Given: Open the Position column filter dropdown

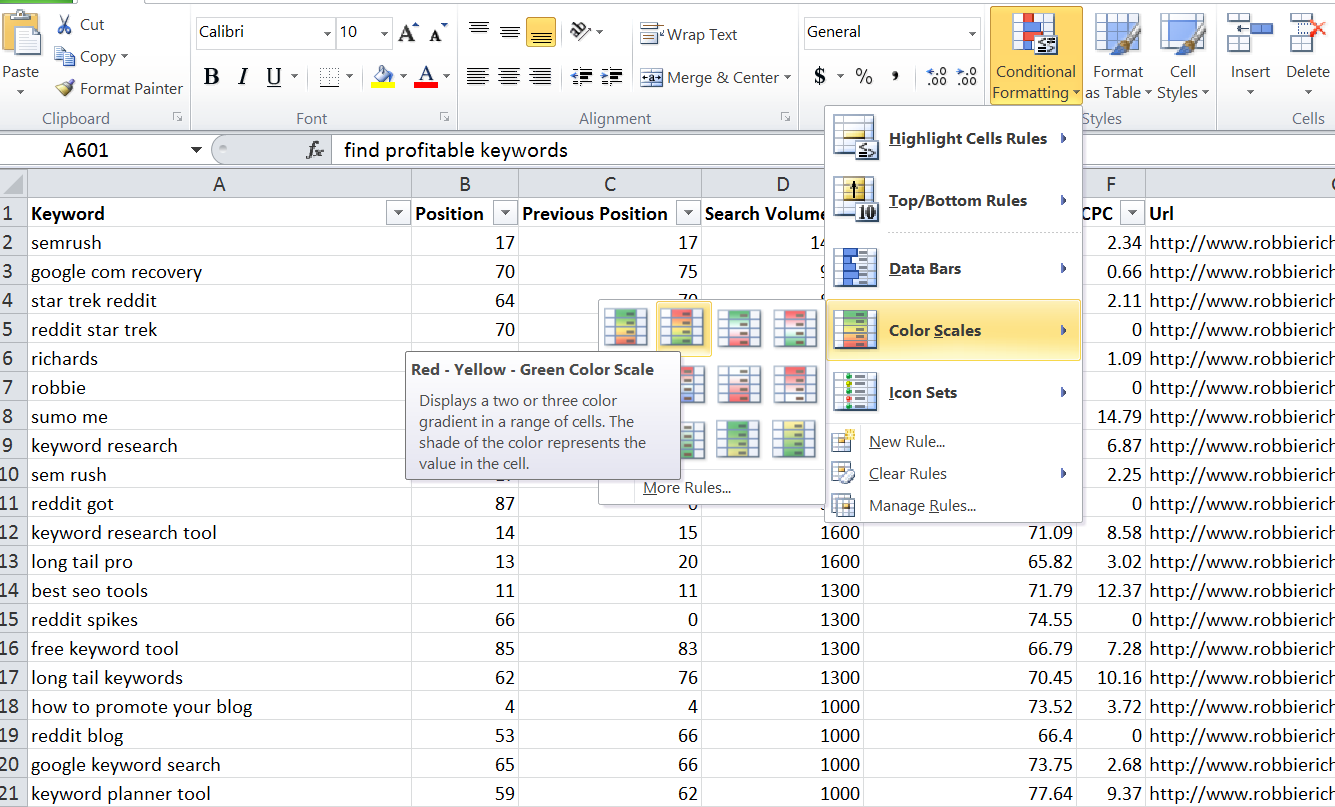Looking at the screenshot, I should point(505,213).
